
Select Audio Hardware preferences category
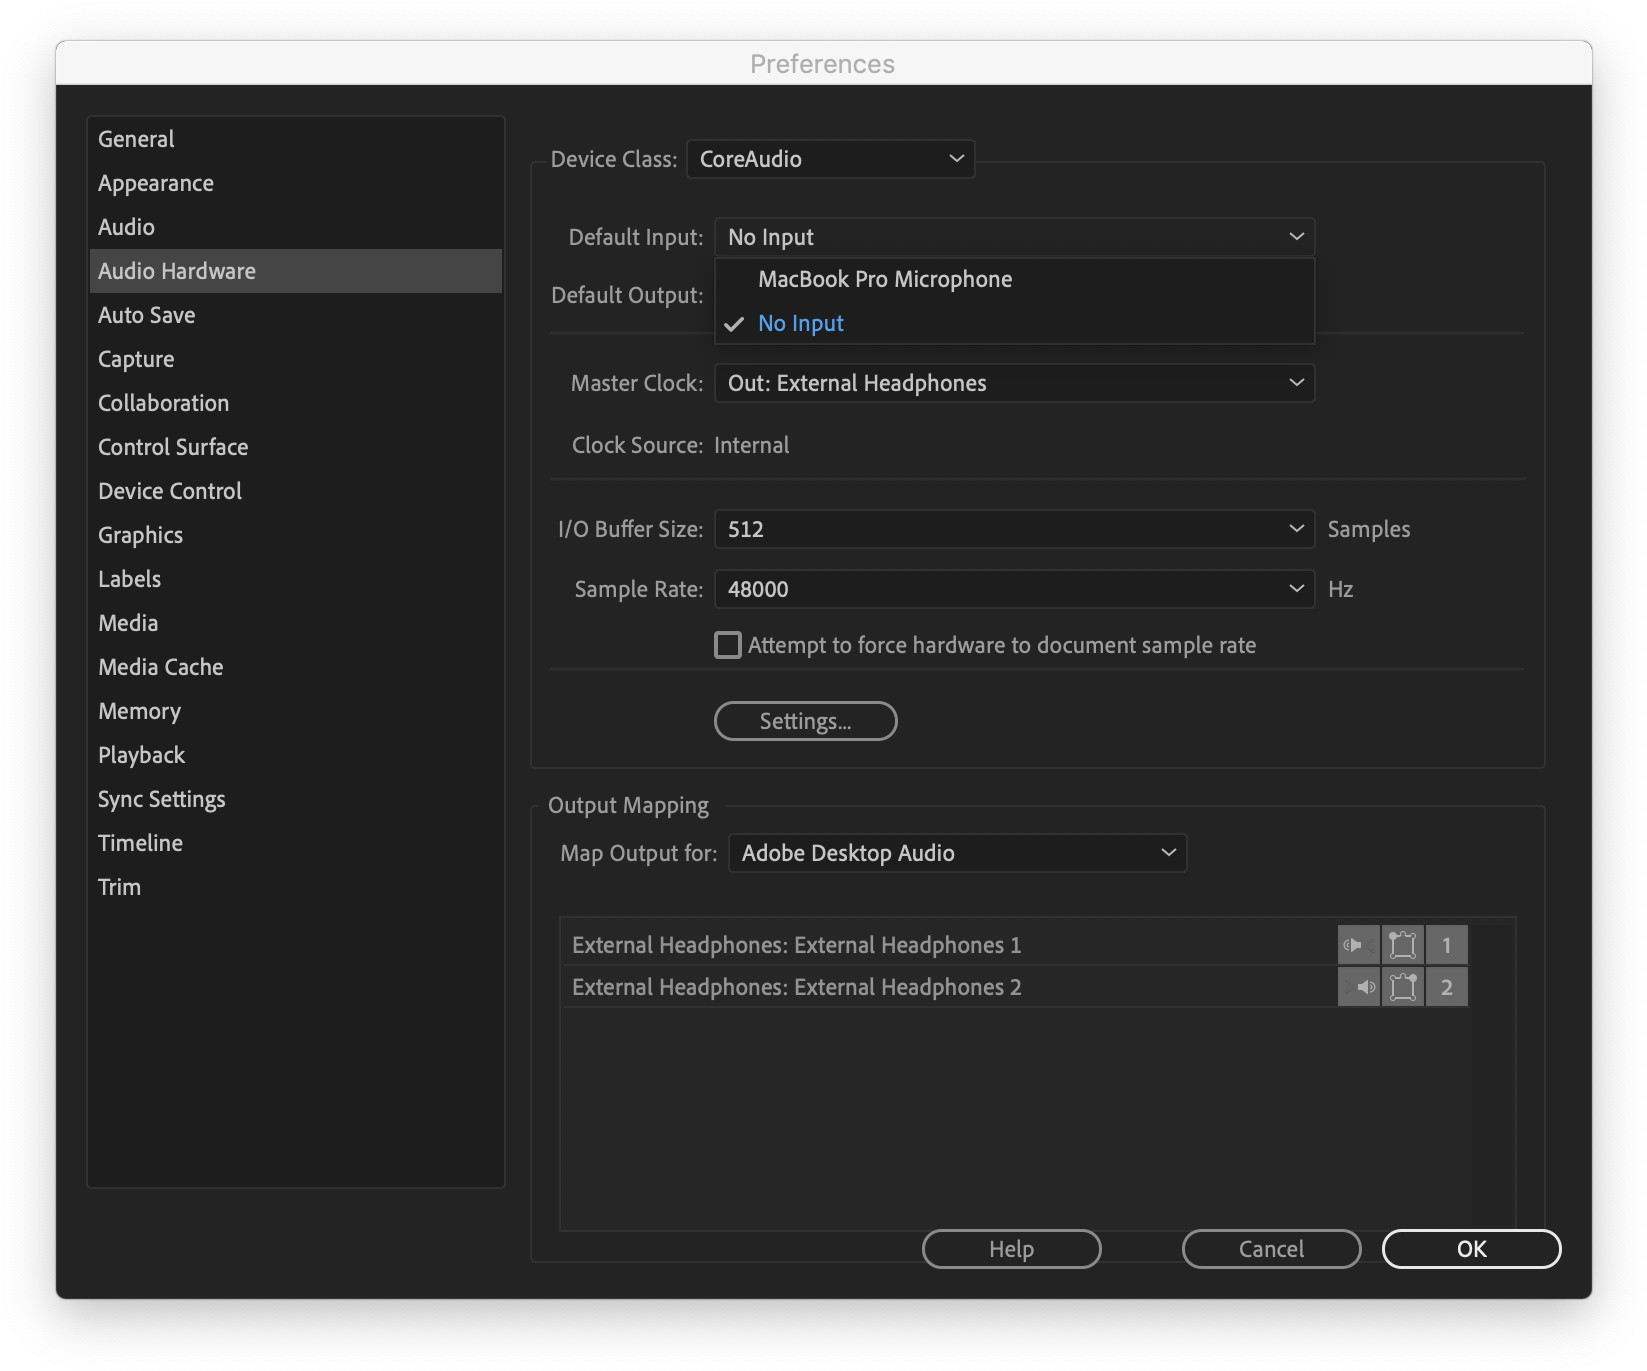tap(296, 271)
